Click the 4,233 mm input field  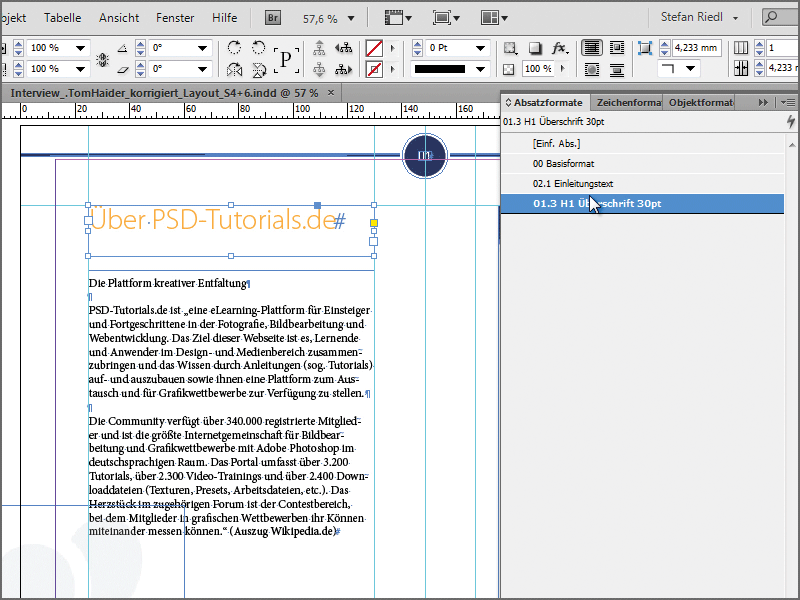[x=697, y=48]
